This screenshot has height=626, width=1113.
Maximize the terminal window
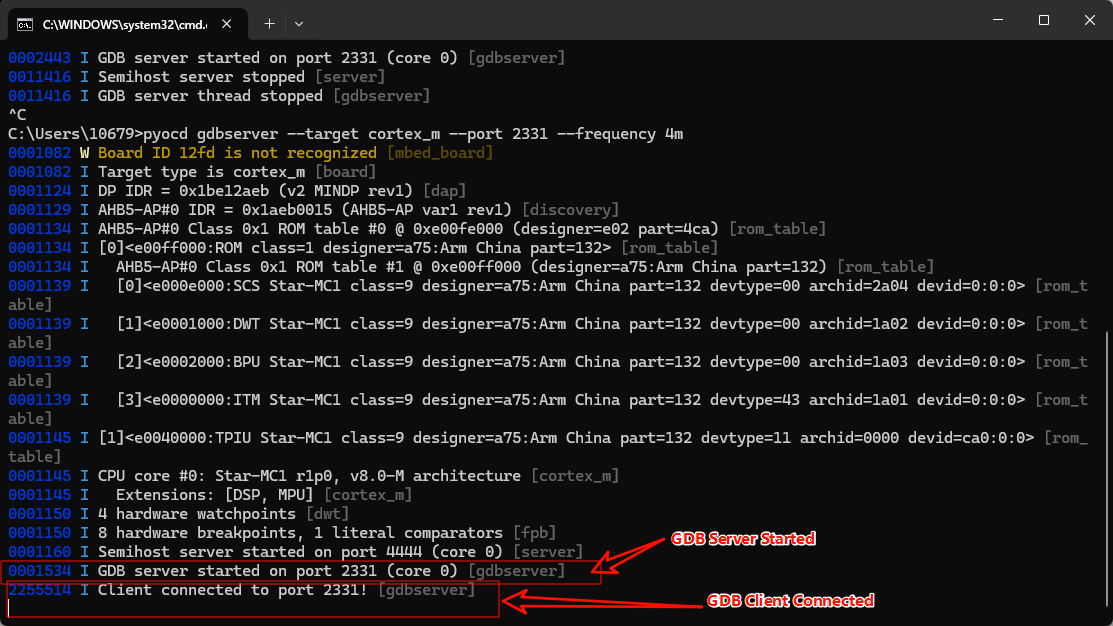(x=1043, y=20)
